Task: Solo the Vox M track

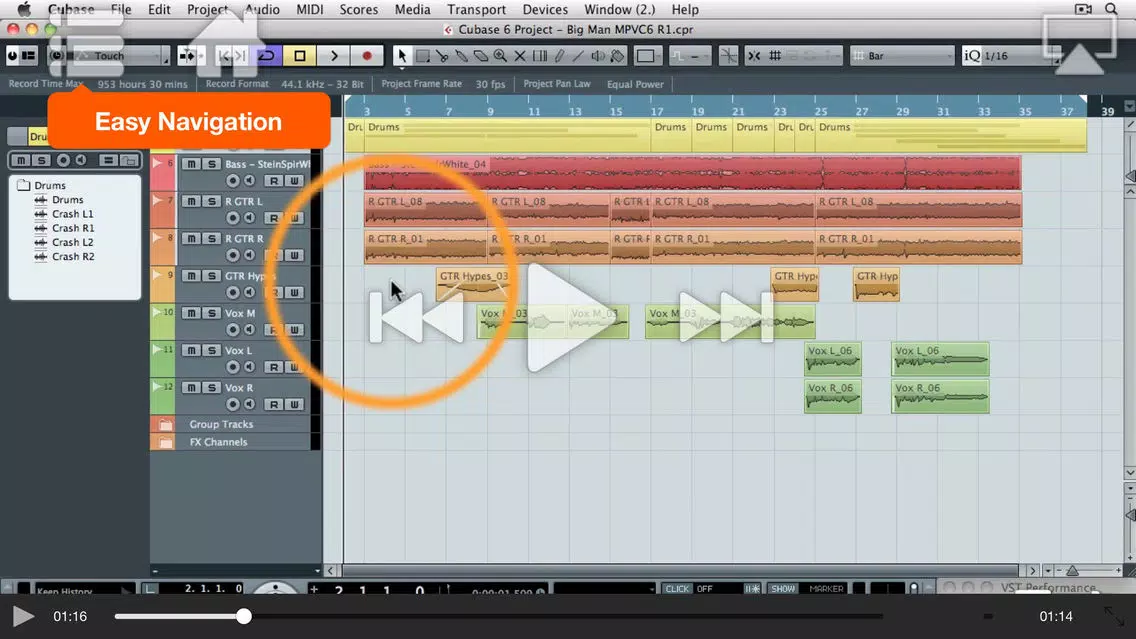Action: pos(212,313)
